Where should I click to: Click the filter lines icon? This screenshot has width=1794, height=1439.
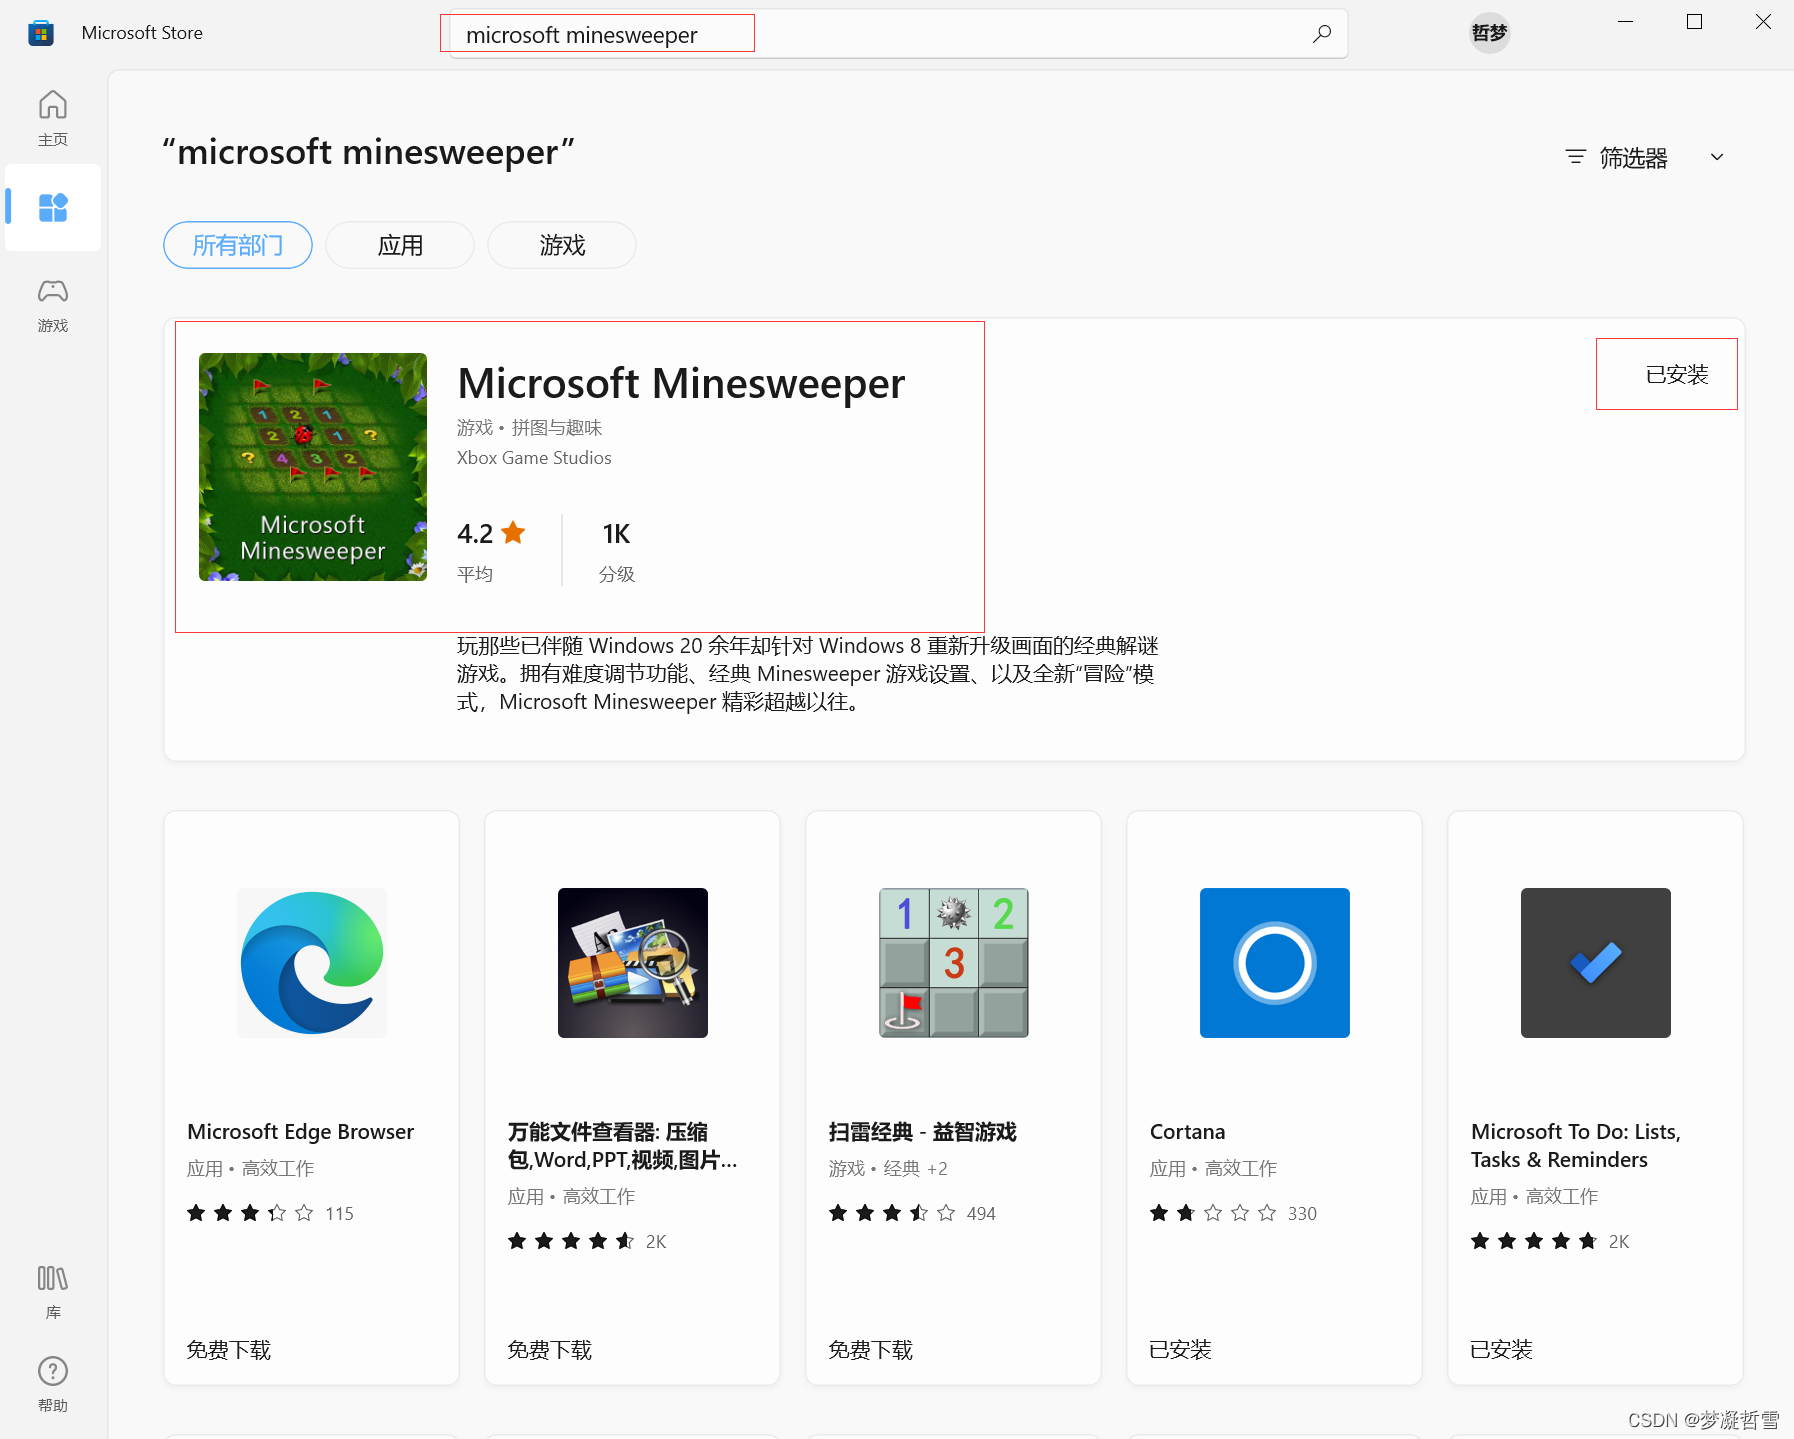coord(1576,157)
